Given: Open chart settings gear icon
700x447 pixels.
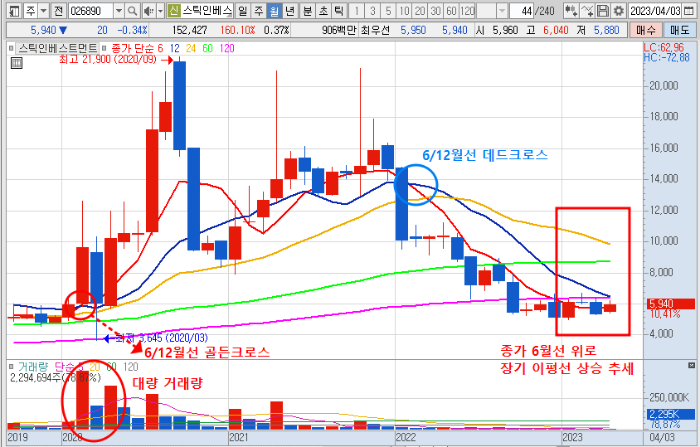Looking at the screenshot, I should tap(618, 11).
